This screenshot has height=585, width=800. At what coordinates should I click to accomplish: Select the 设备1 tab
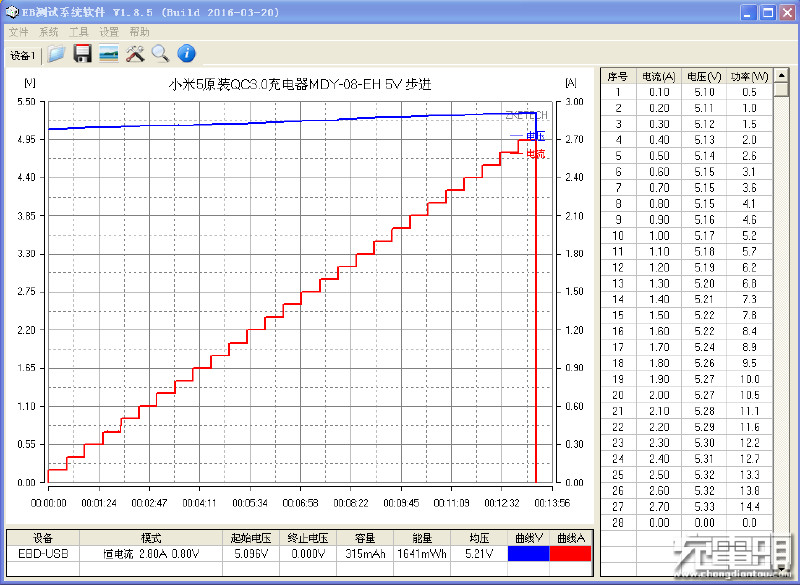pos(22,56)
